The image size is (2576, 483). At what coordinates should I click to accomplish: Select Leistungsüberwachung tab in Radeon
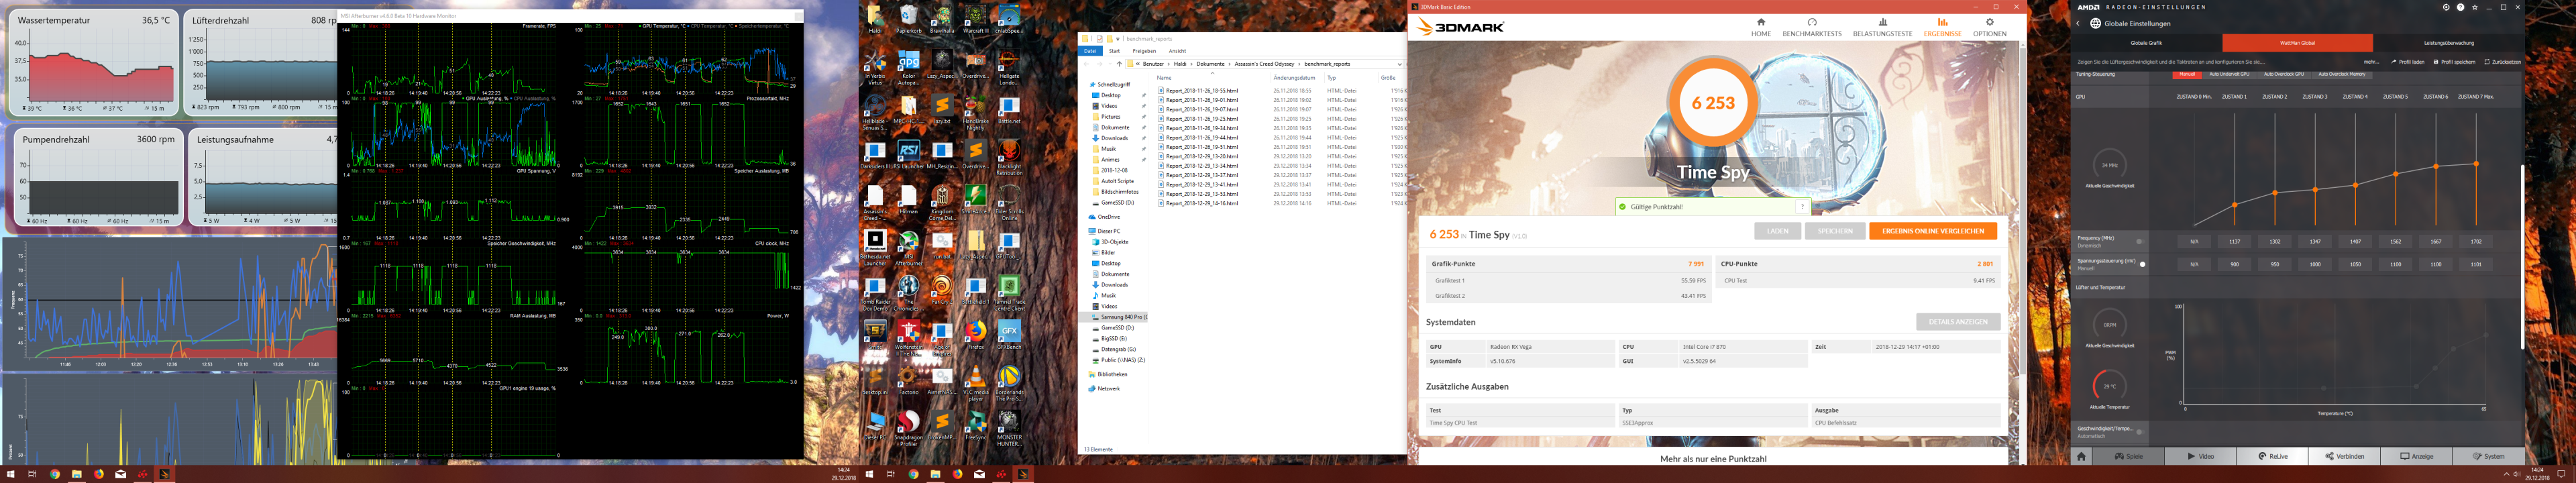[x=2449, y=43]
